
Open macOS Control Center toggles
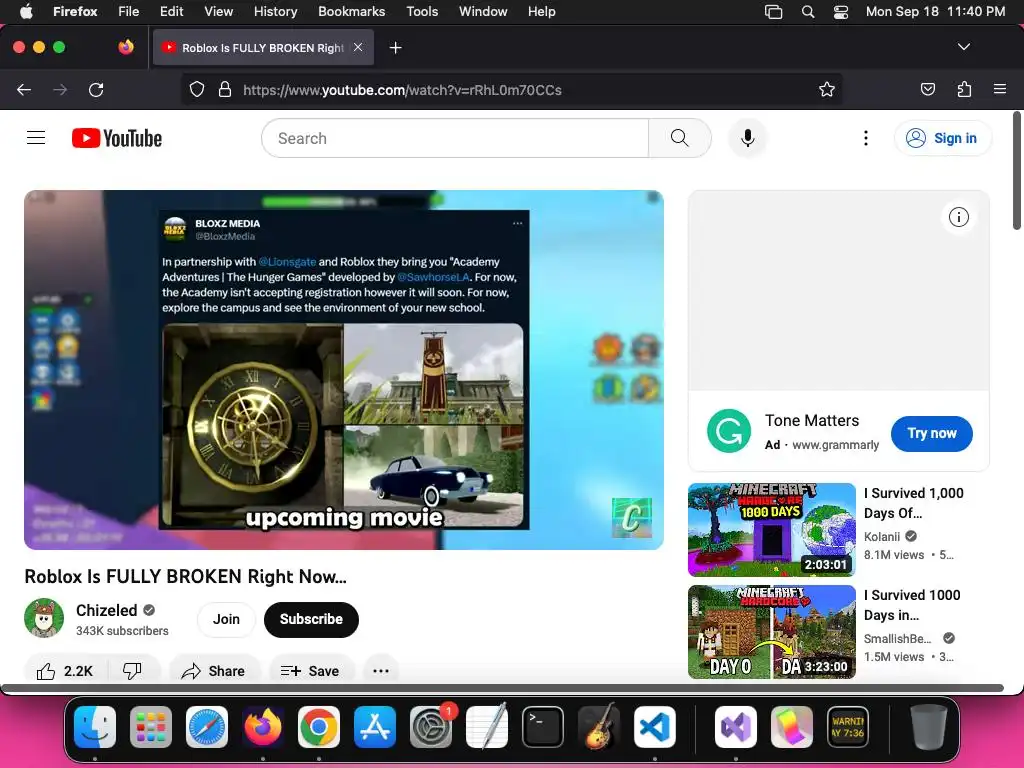[x=841, y=12]
